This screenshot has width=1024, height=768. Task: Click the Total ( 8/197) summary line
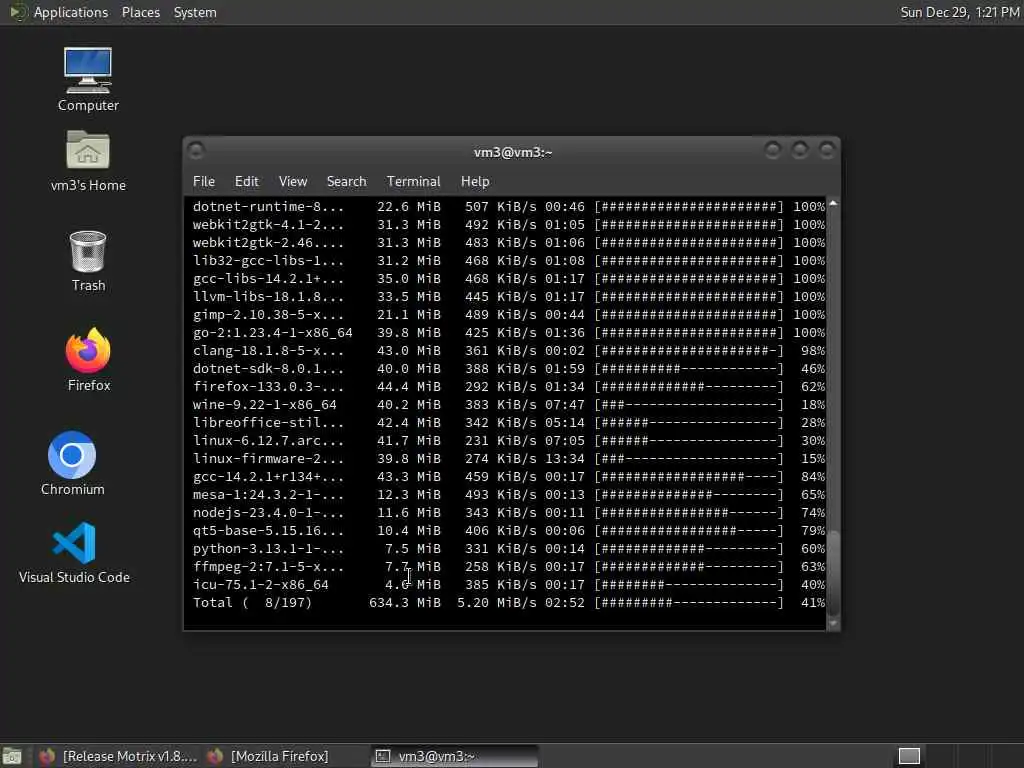(x=509, y=603)
